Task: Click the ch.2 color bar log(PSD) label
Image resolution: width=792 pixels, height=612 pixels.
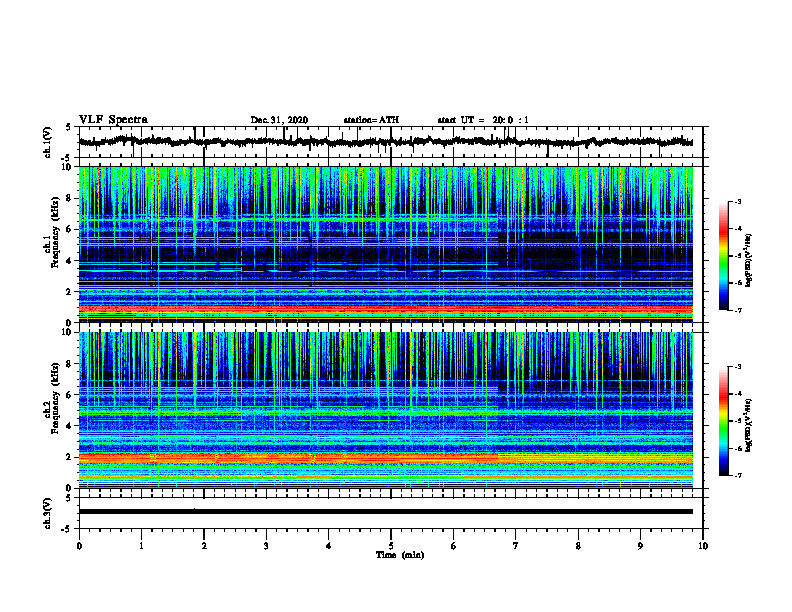Action: tap(749, 426)
